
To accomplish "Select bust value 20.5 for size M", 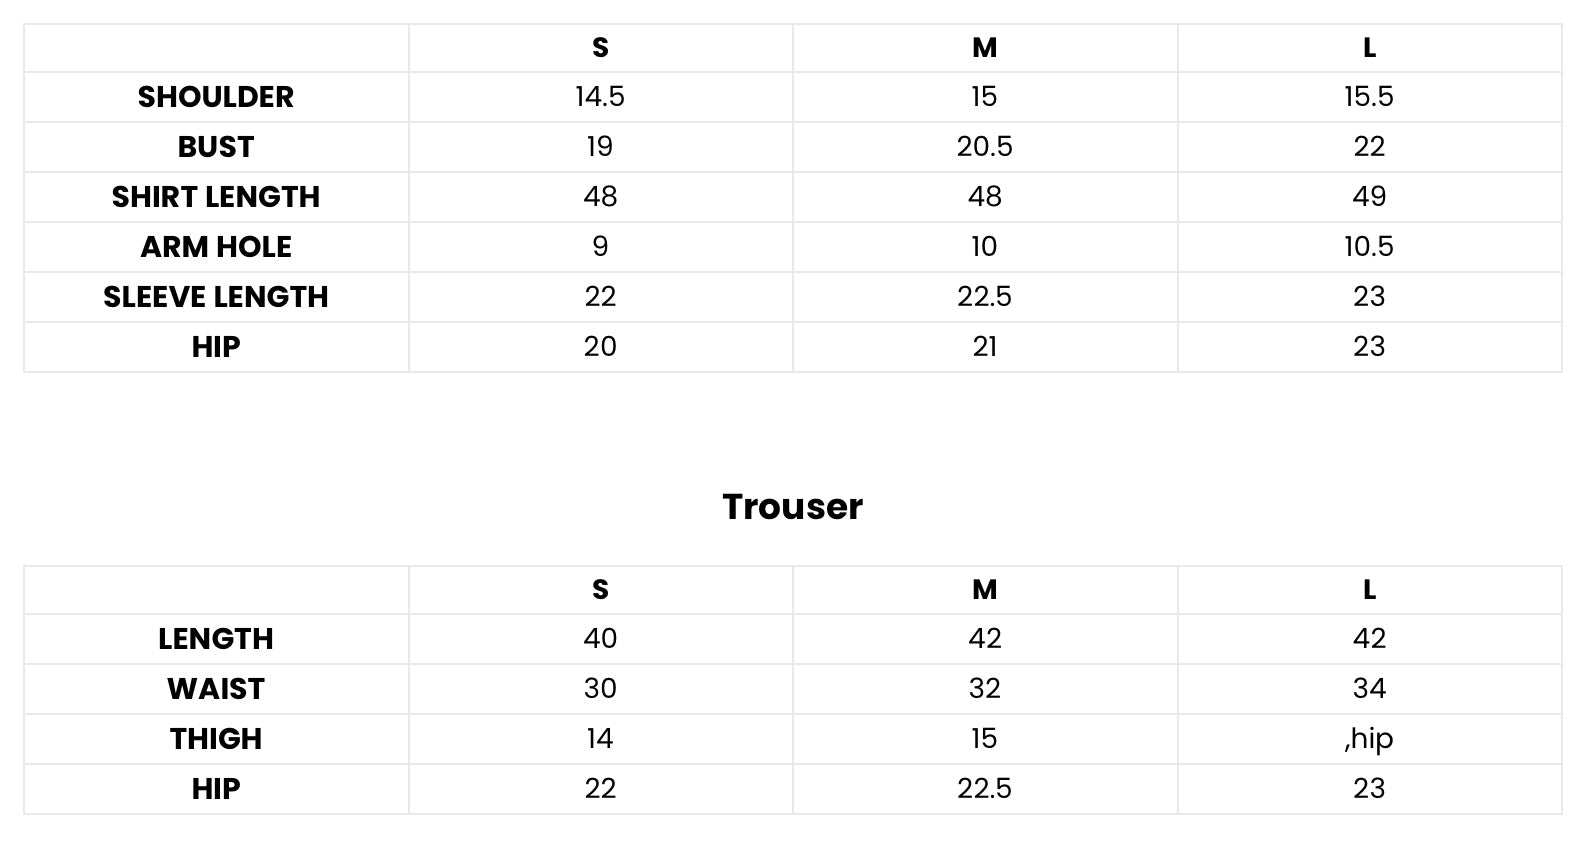I will (984, 147).
